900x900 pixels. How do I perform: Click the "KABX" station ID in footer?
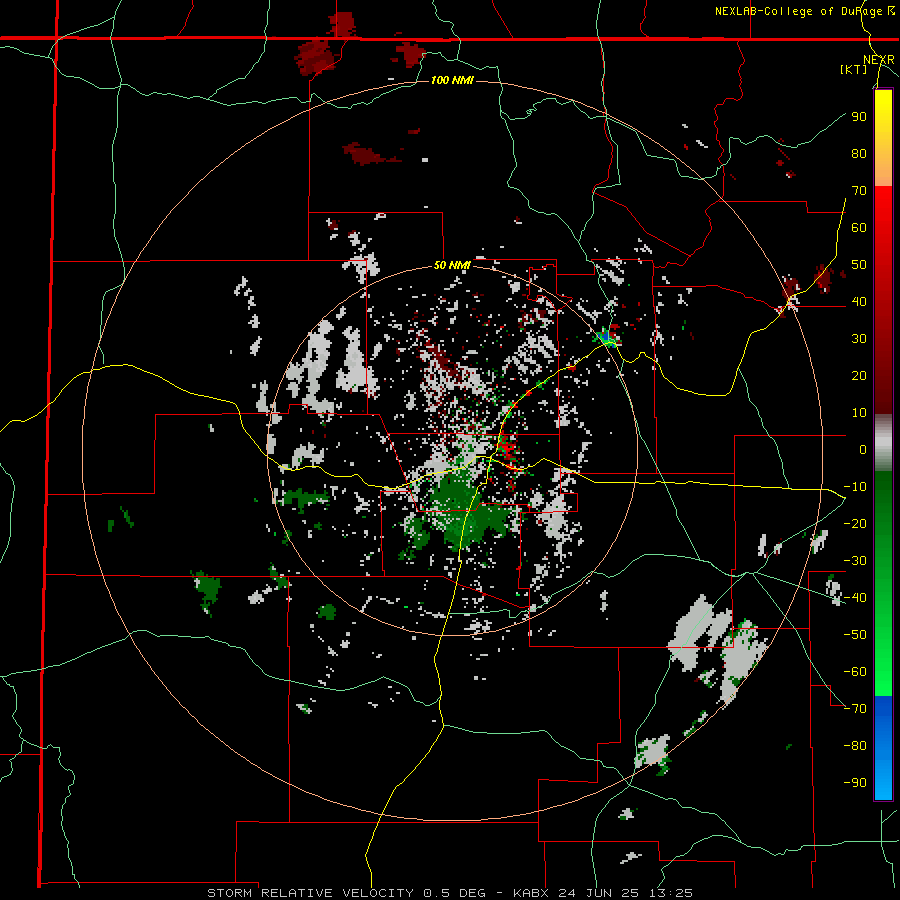(532, 893)
